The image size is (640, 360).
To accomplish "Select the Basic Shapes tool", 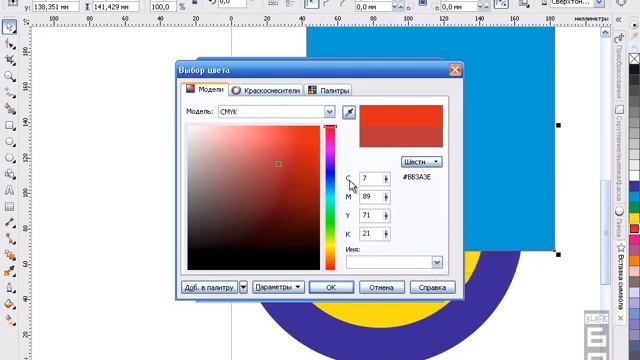I will 9,174.
